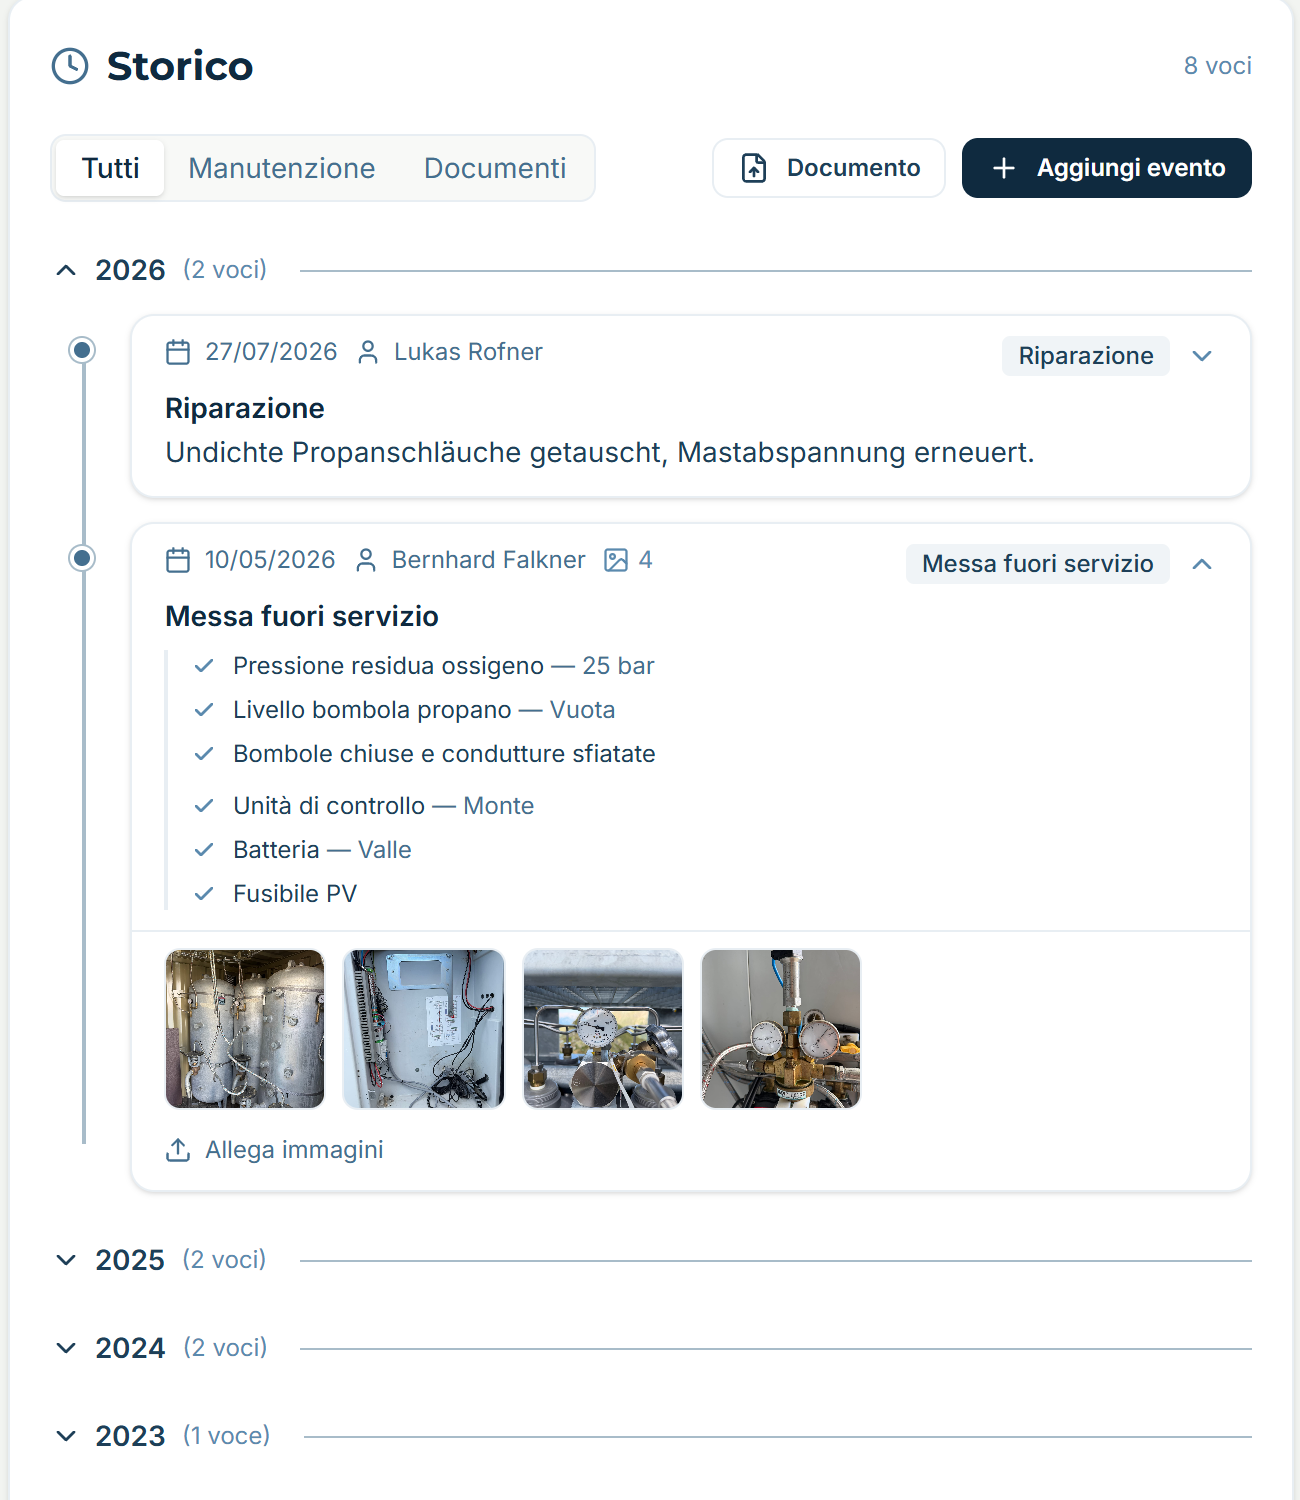Click the name Lukas Rofner

tap(468, 352)
